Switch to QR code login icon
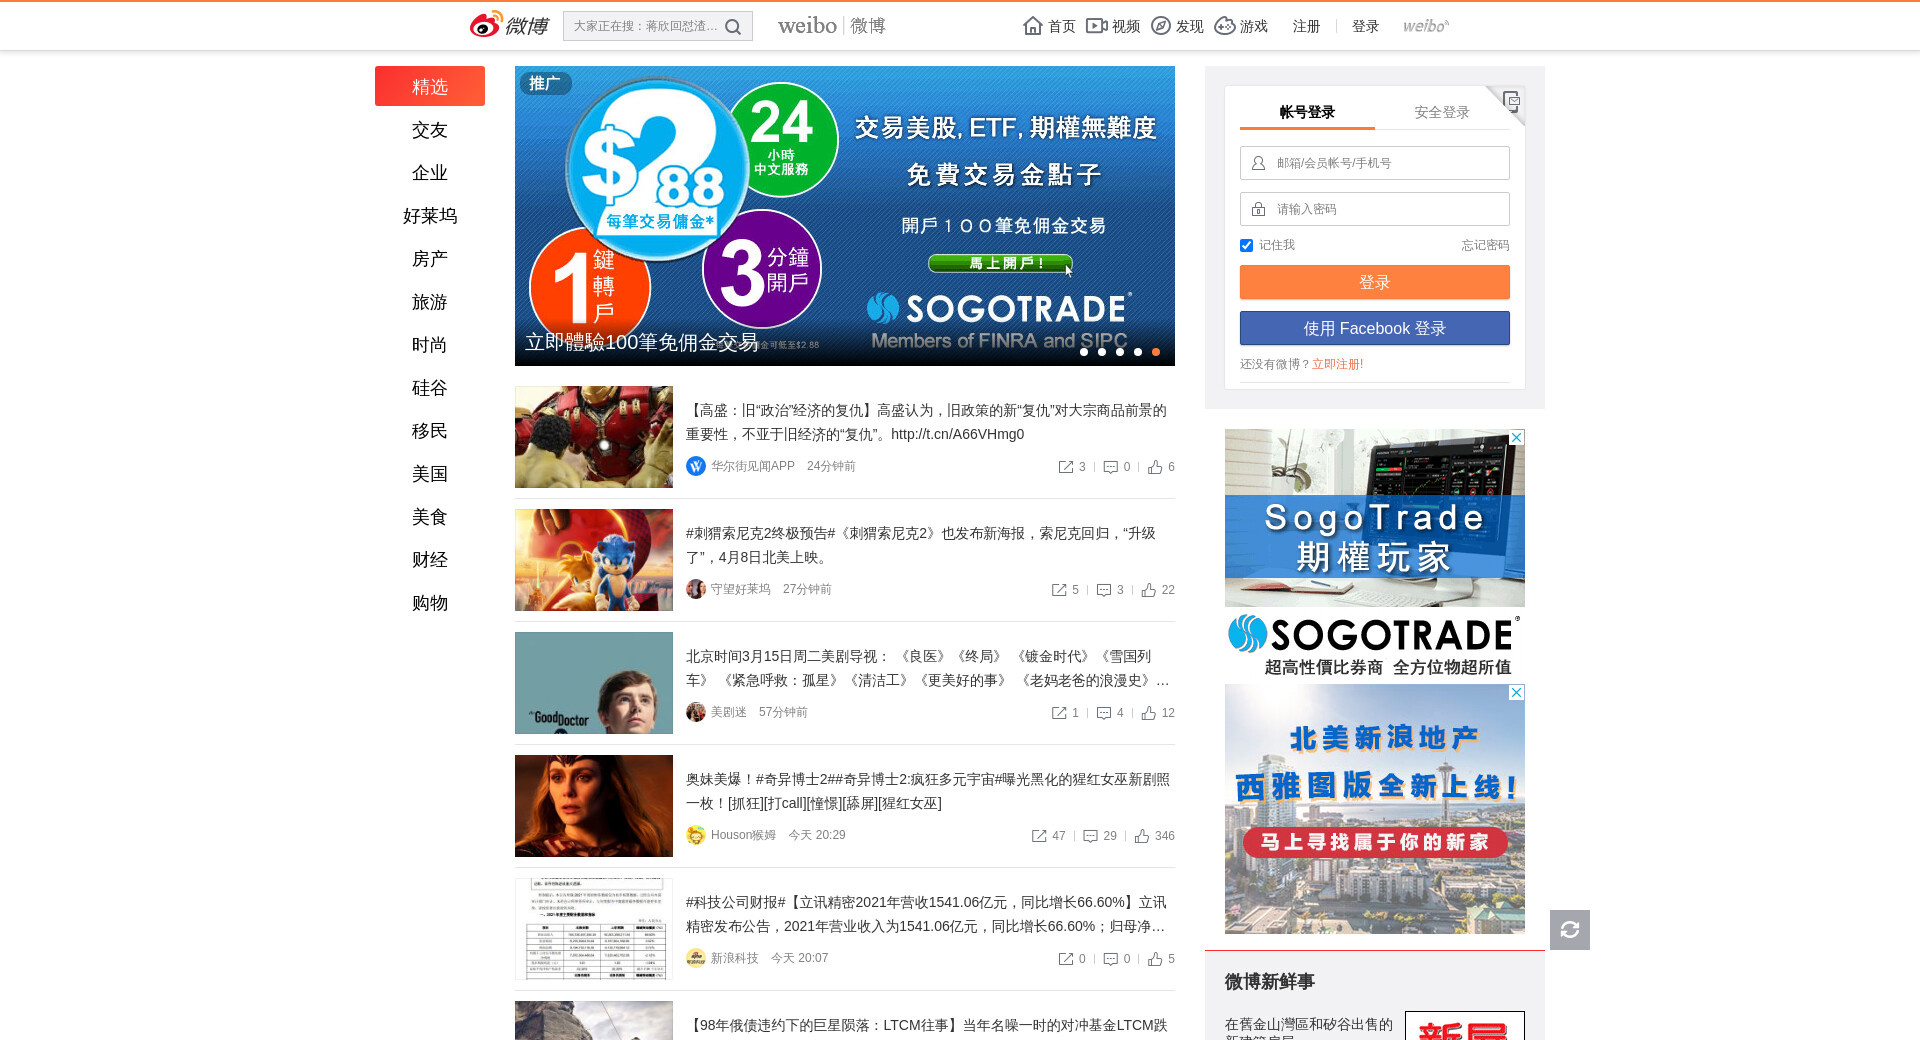Viewport: 1920px width, 1040px height. coord(1510,101)
